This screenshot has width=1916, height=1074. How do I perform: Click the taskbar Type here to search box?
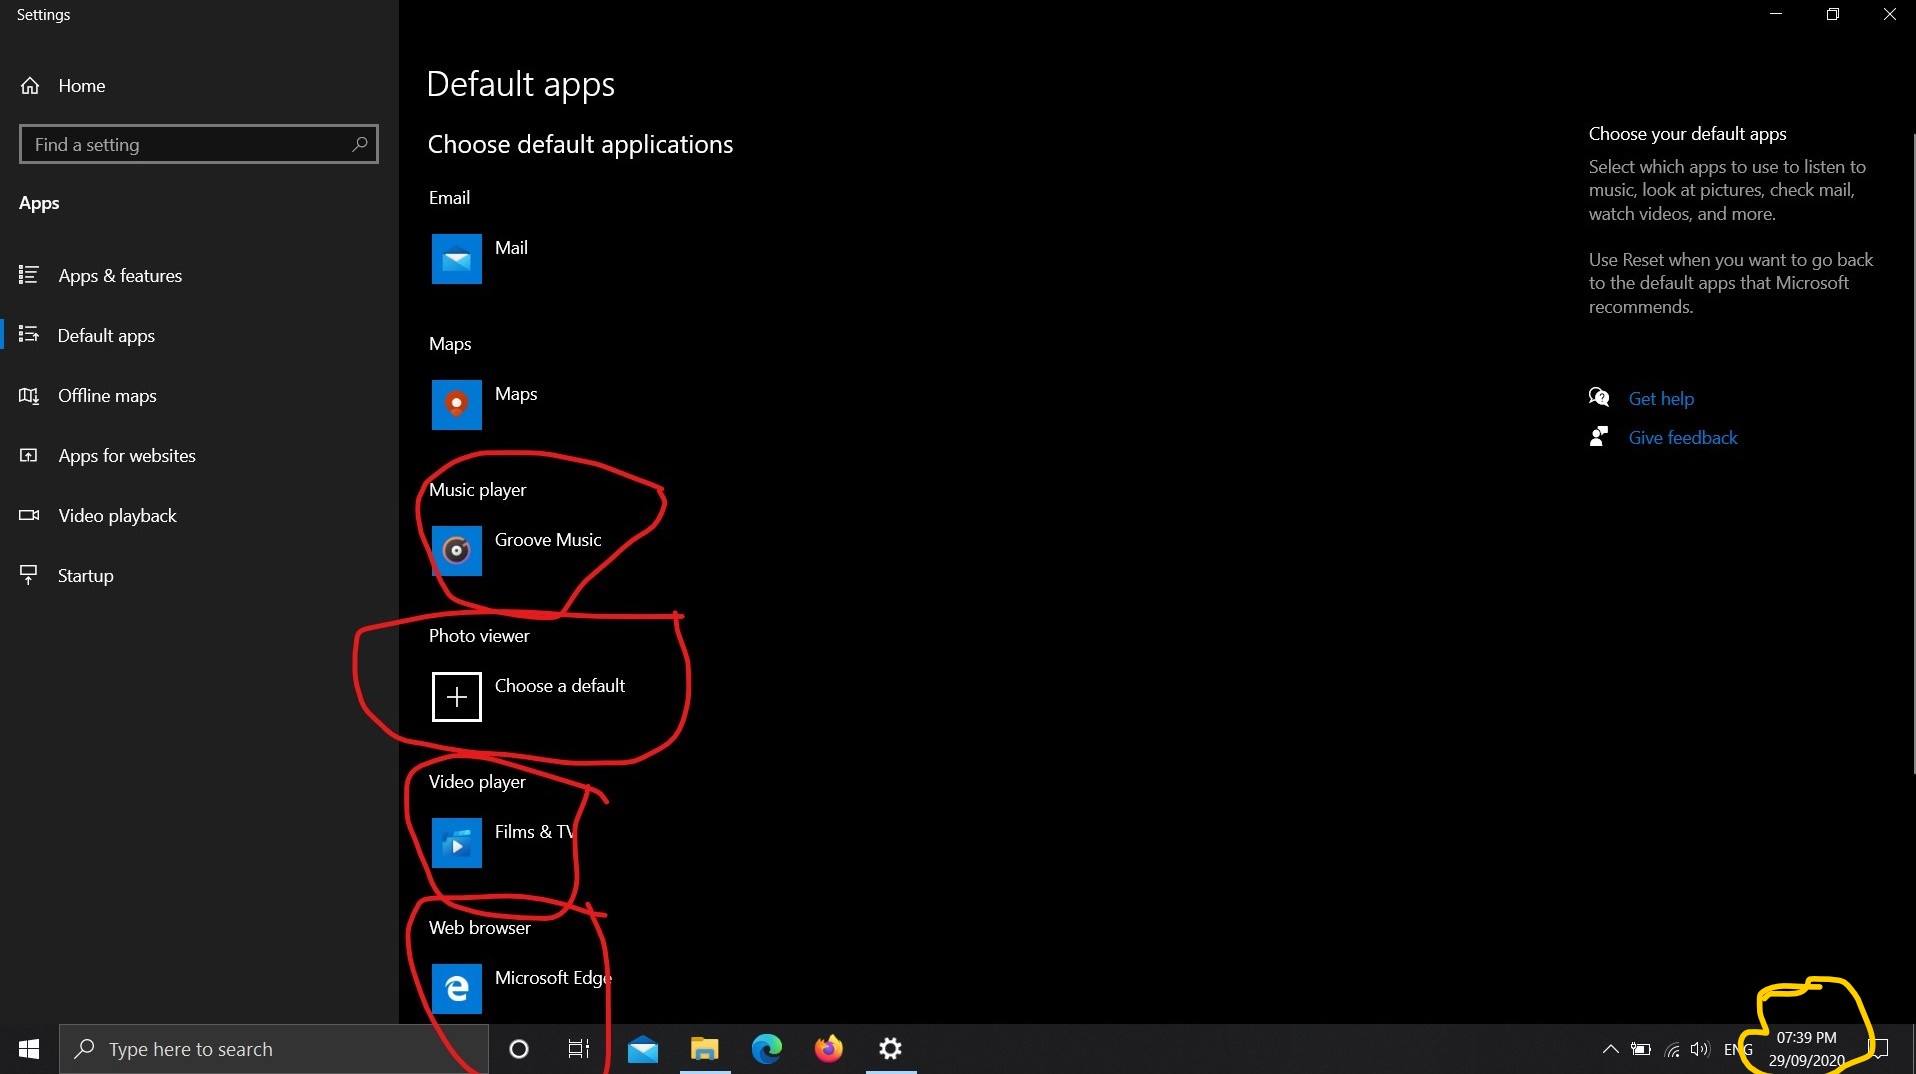tap(273, 1049)
